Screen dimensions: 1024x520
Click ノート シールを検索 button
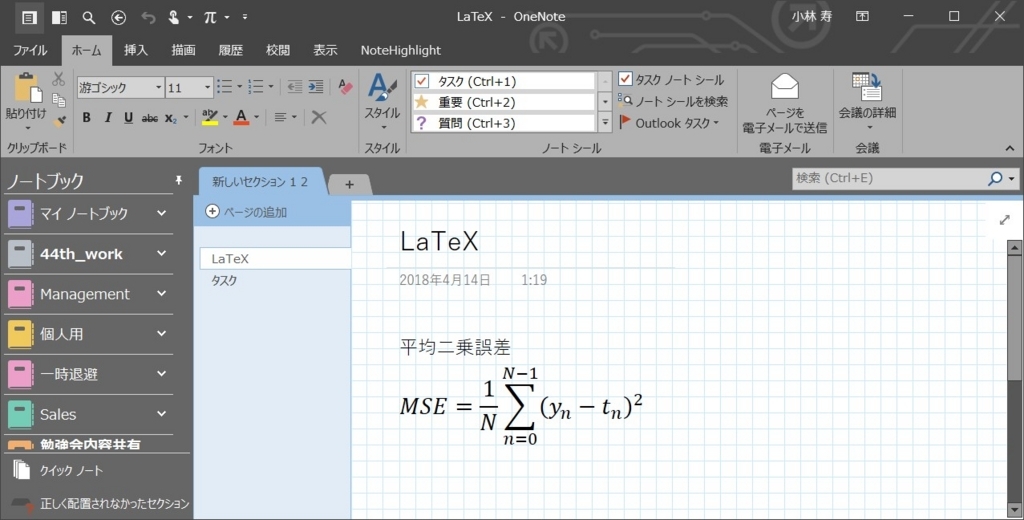pyautogui.click(x=673, y=101)
